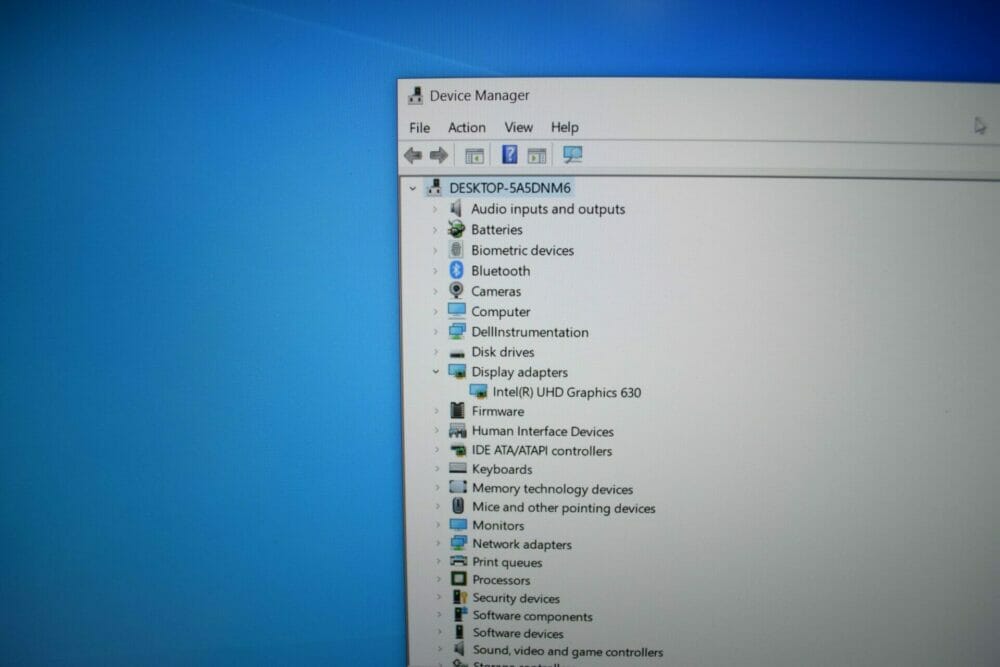1000x667 pixels.
Task: Select the Sound, video and game controllers label
Action: click(x=568, y=651)
